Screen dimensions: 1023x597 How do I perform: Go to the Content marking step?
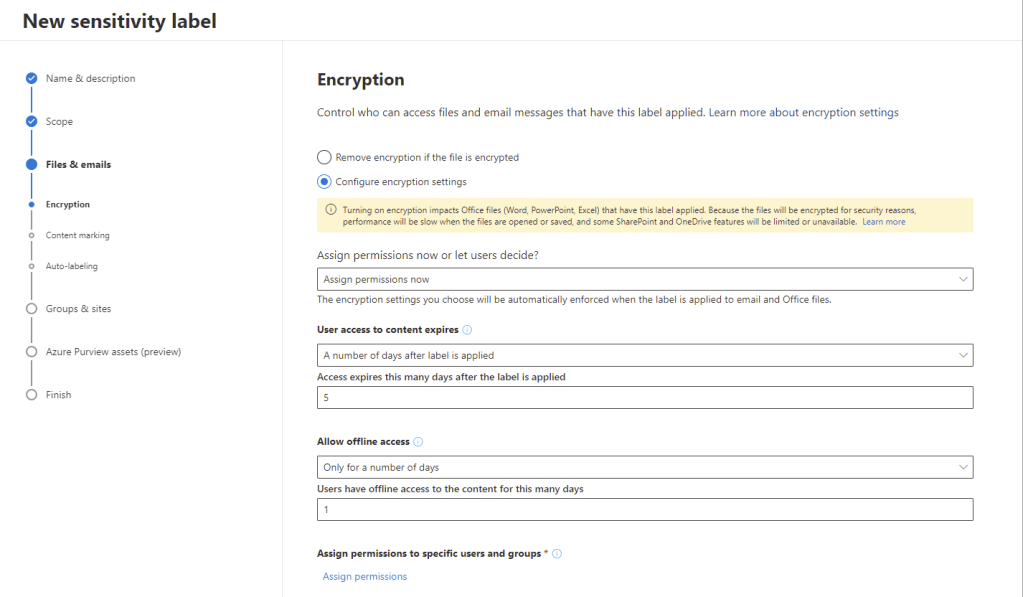click(77, 236)
